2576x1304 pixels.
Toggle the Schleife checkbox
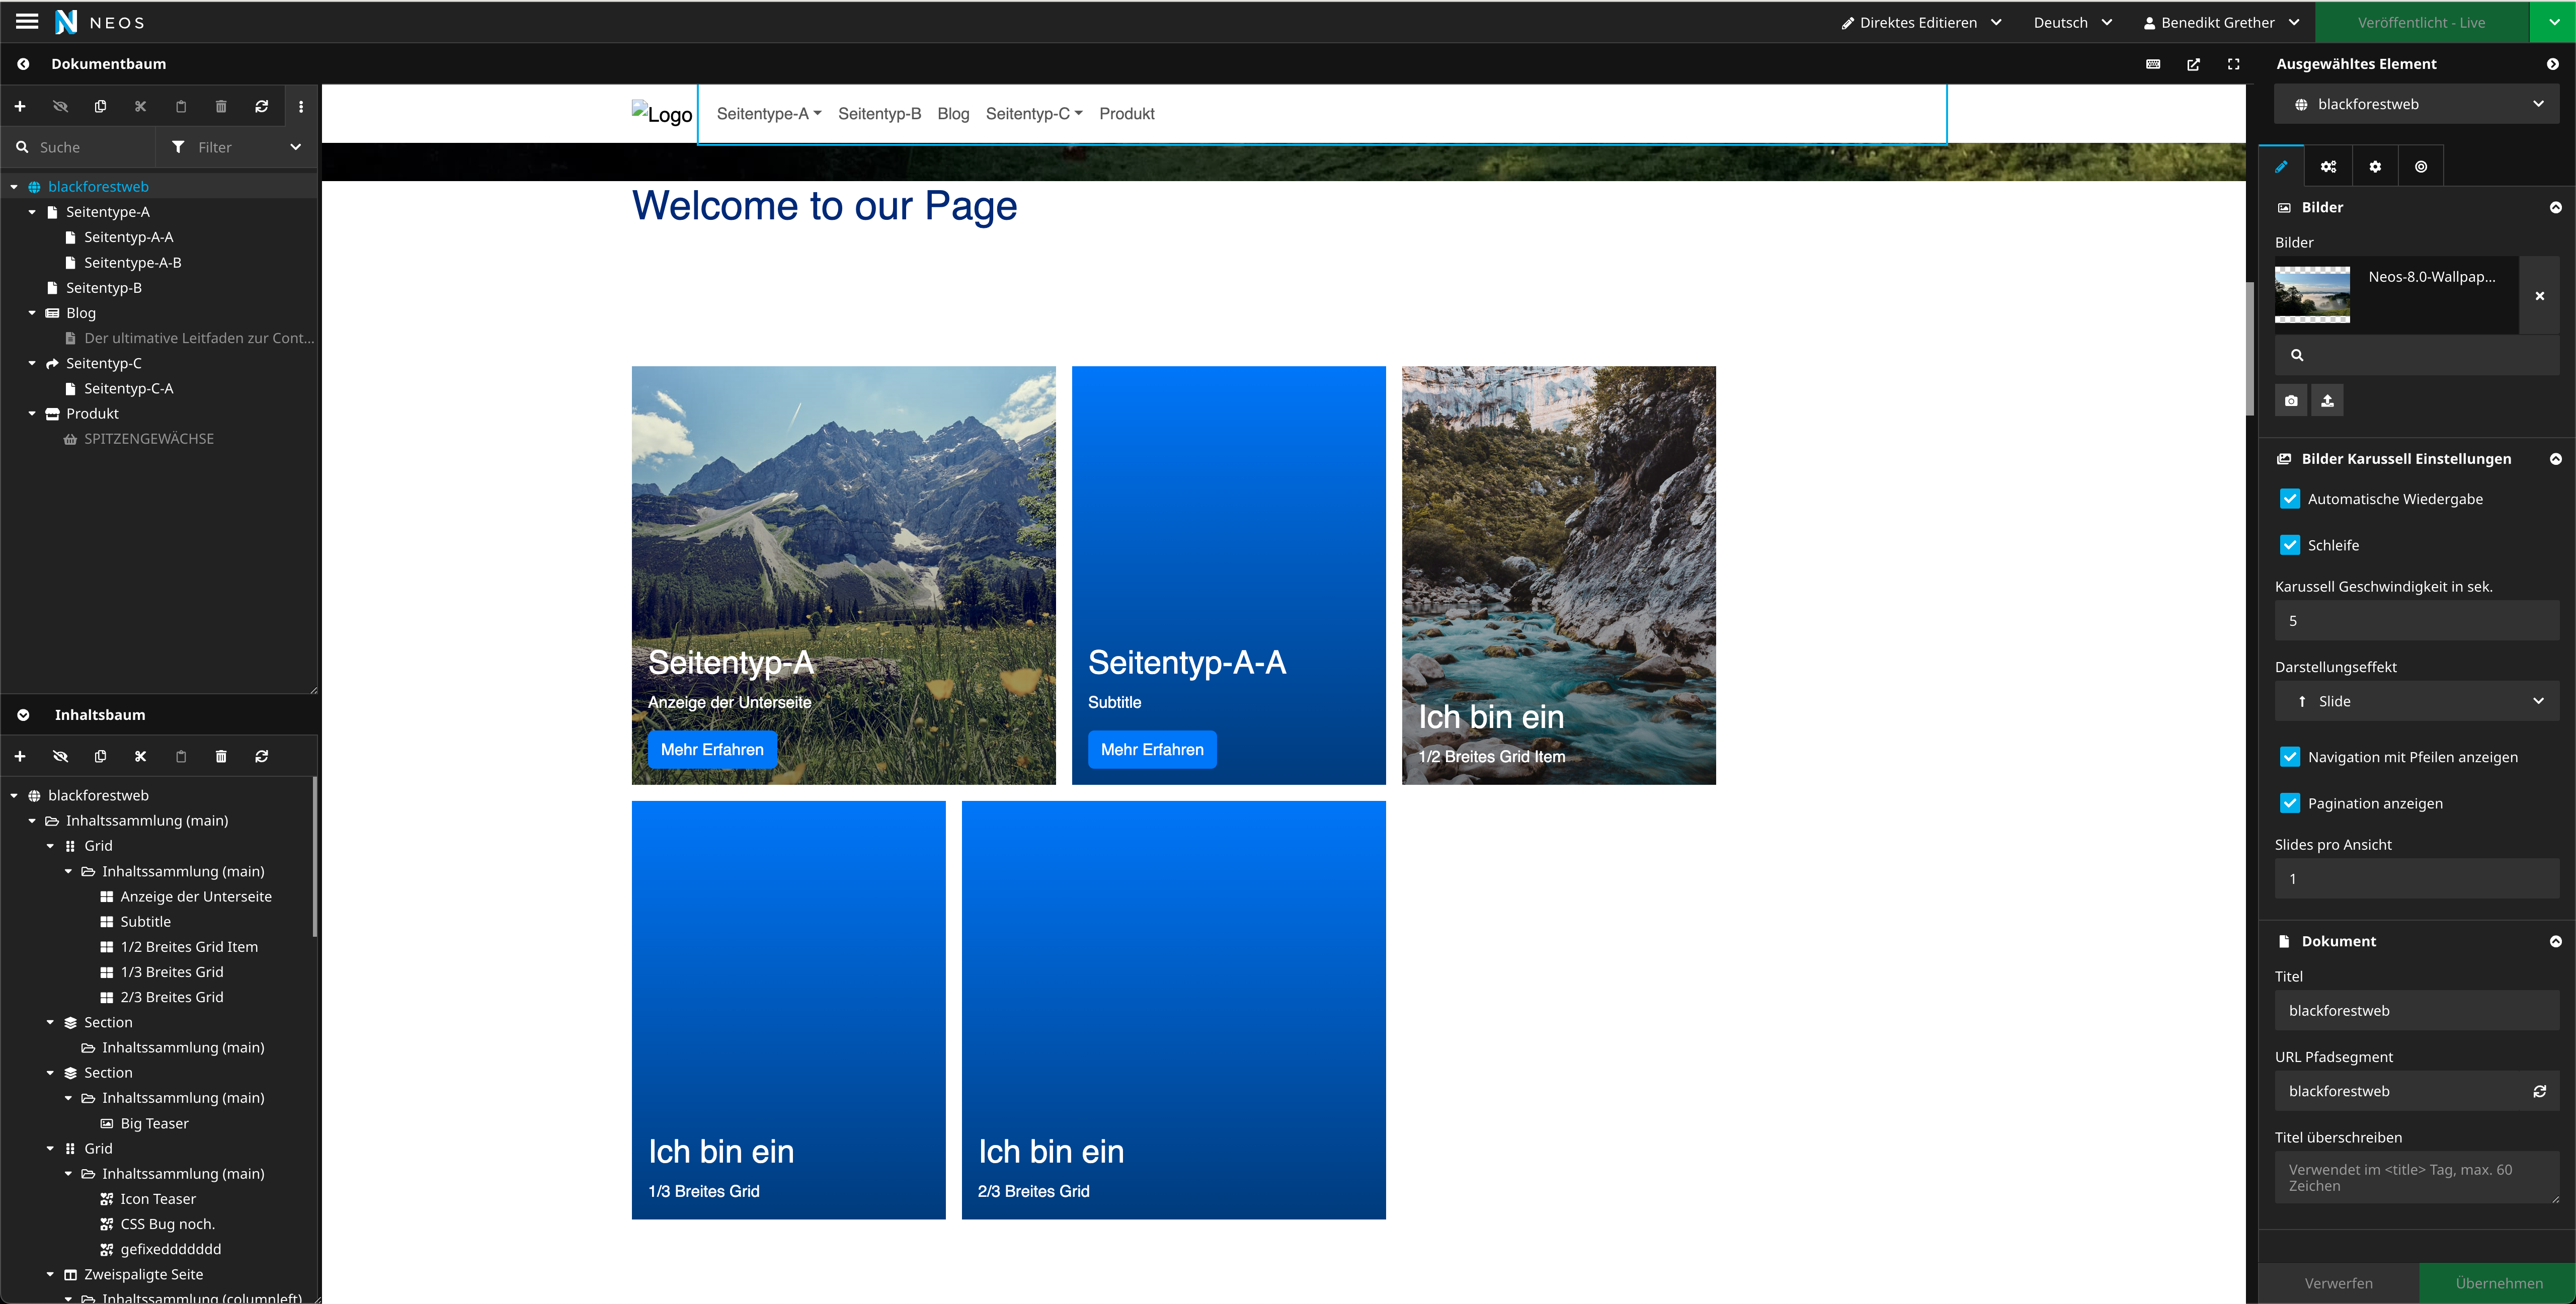pos(2289,545)
